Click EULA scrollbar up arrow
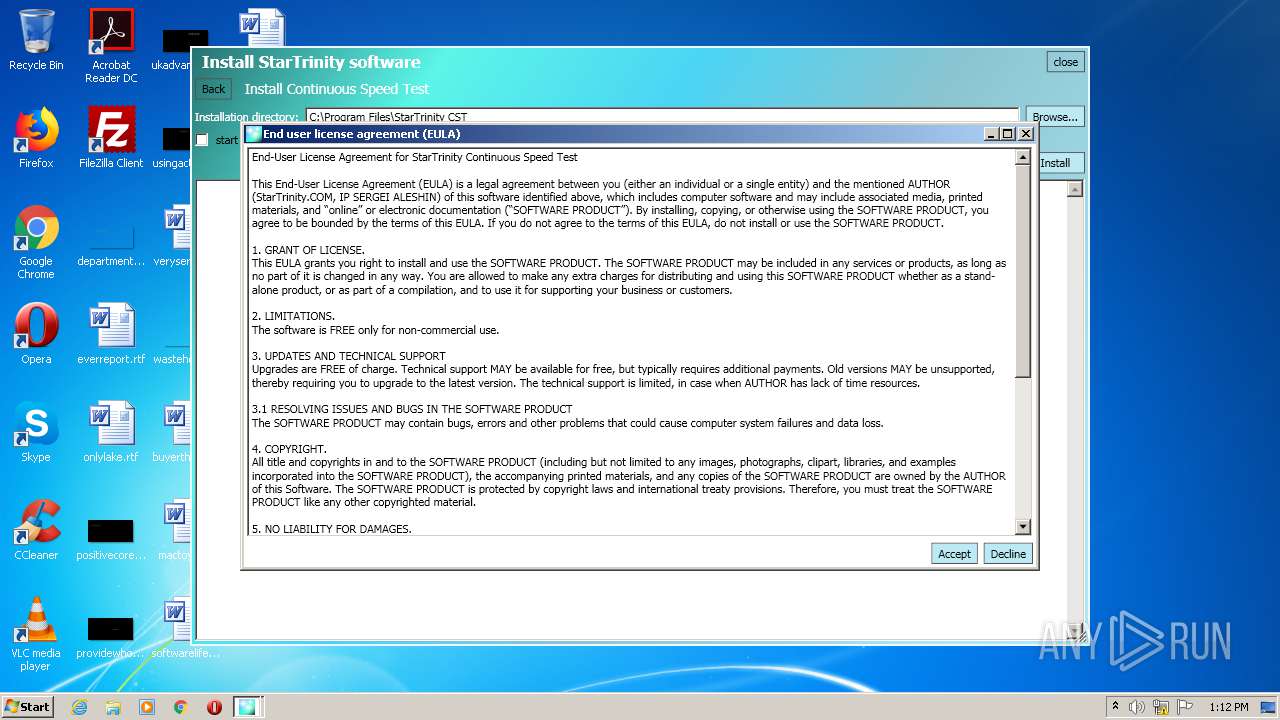This screenshot has width=1280, height=720. coord(1022,157)
